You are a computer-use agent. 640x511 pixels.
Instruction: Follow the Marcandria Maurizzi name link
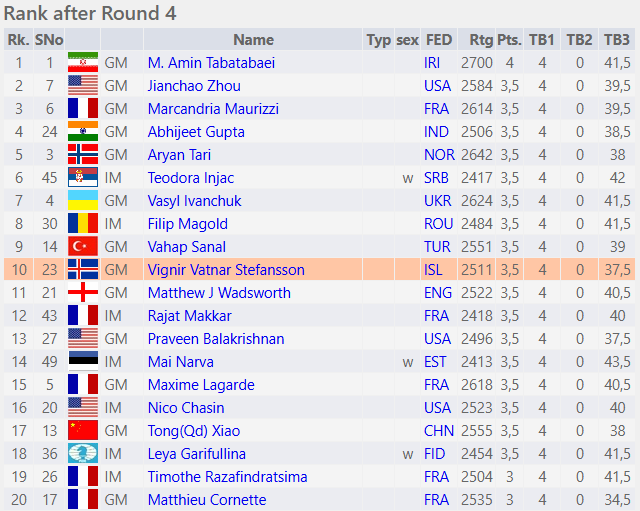213,108
